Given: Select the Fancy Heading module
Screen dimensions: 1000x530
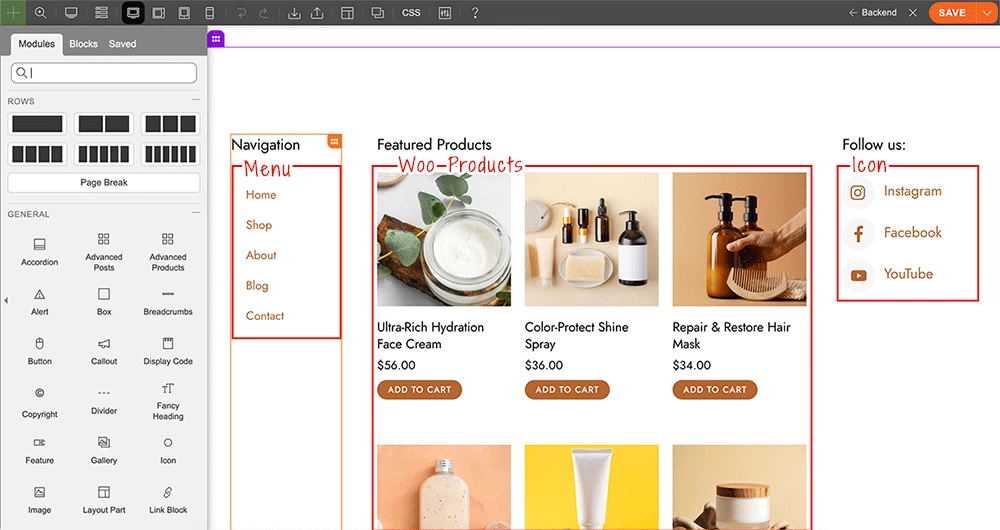Looking at the screenshot, I should pyautogui.click(x=168, y=399).
